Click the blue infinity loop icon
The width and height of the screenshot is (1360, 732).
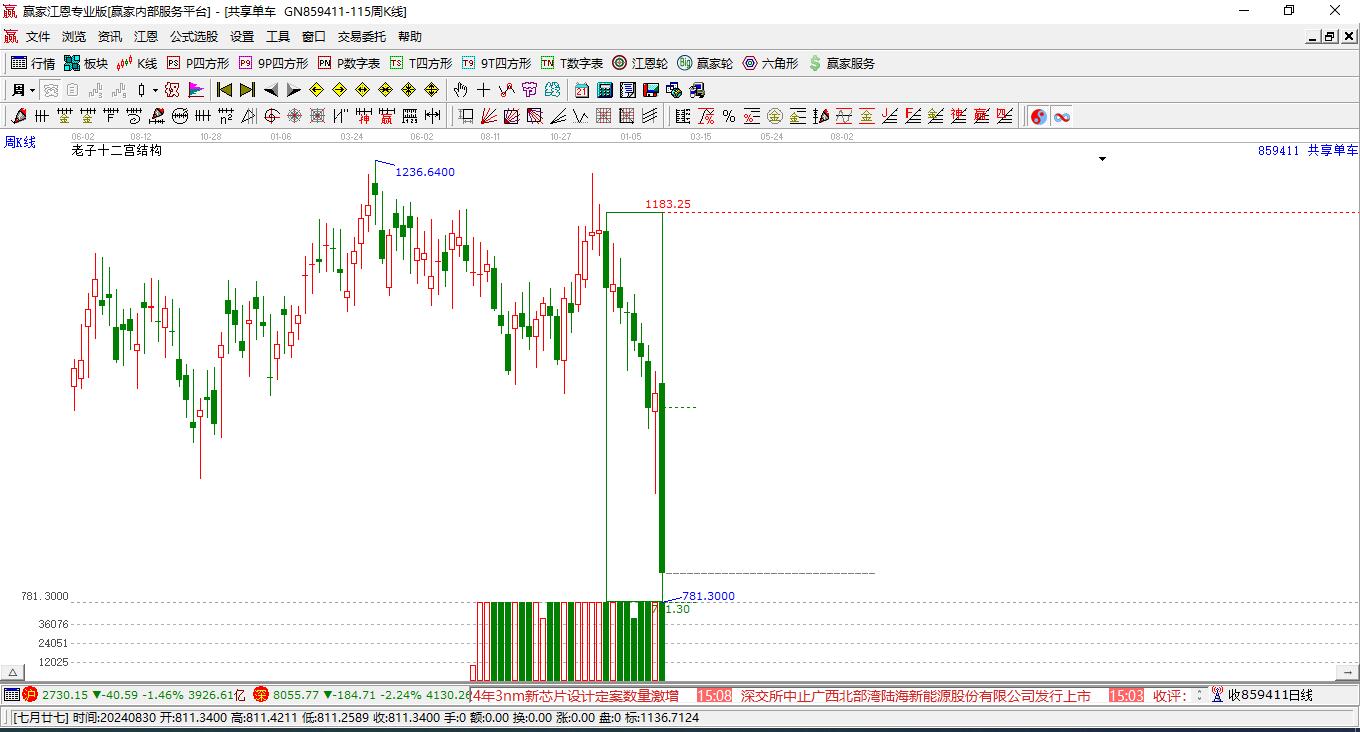[x=1062, y=116]
